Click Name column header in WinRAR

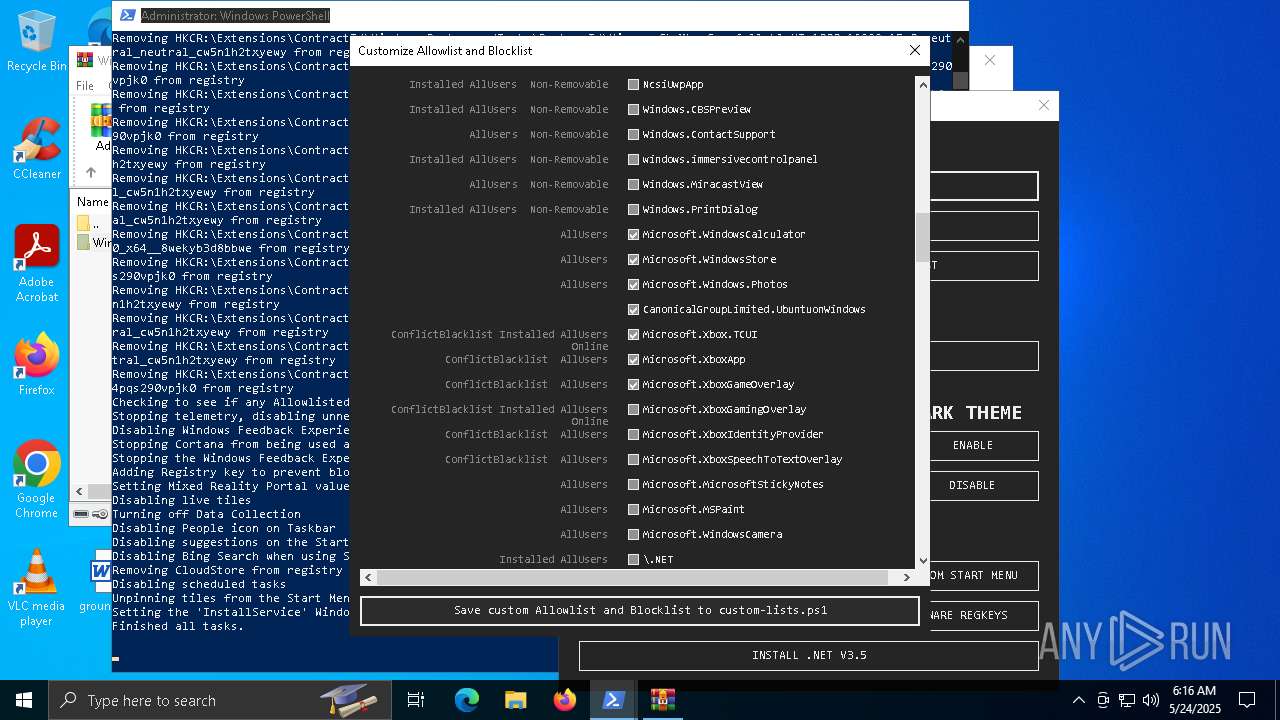92,201
